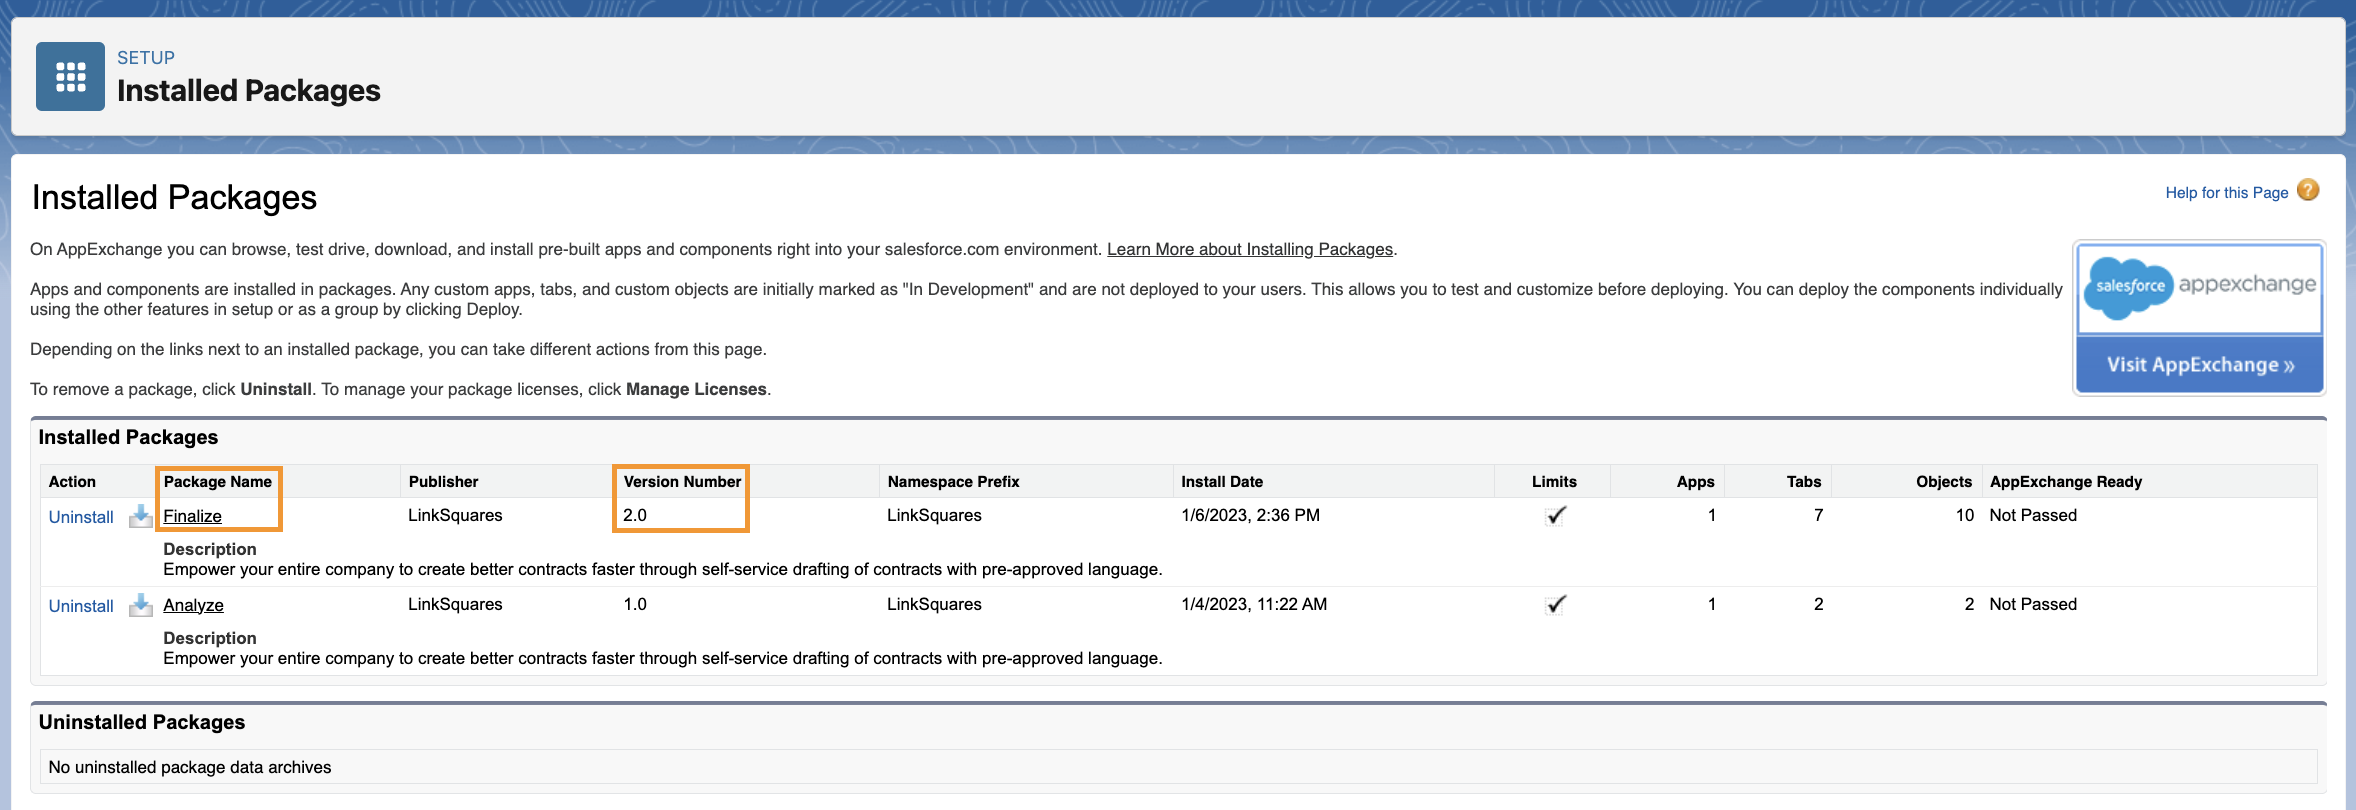
Task: Click the Version Number column header
Action: pyautogui.click(x=682, y=482)
